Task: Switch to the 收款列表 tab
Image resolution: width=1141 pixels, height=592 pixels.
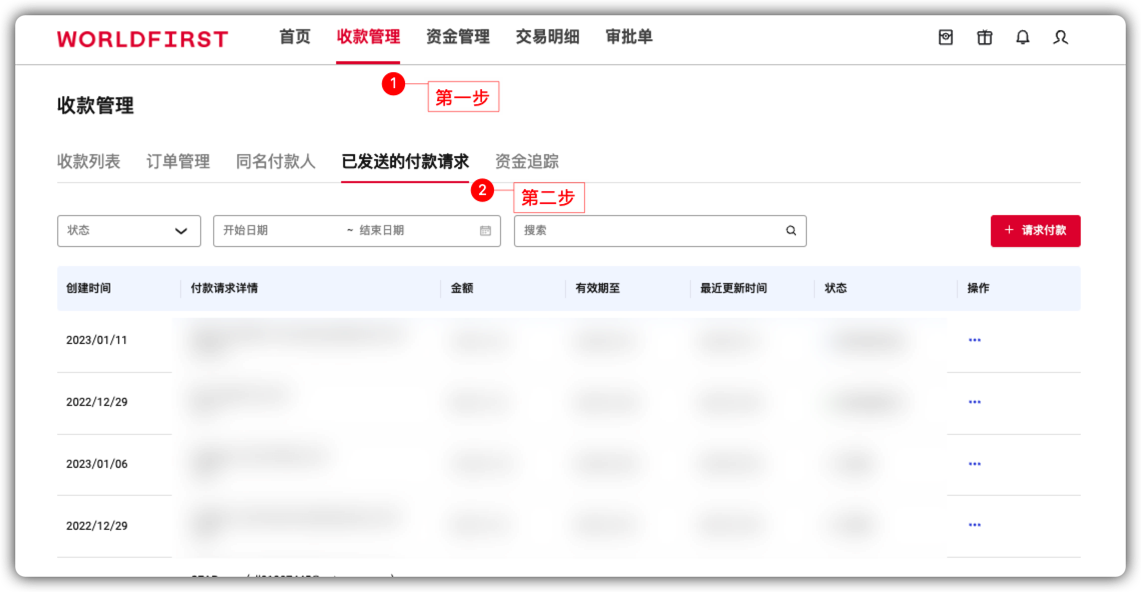Action: (x=88, y=161)
